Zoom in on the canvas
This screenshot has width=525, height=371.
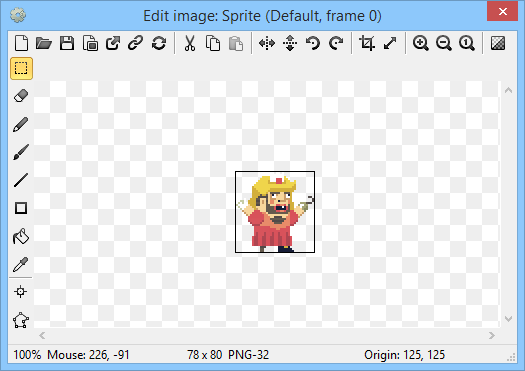point(421,43)
